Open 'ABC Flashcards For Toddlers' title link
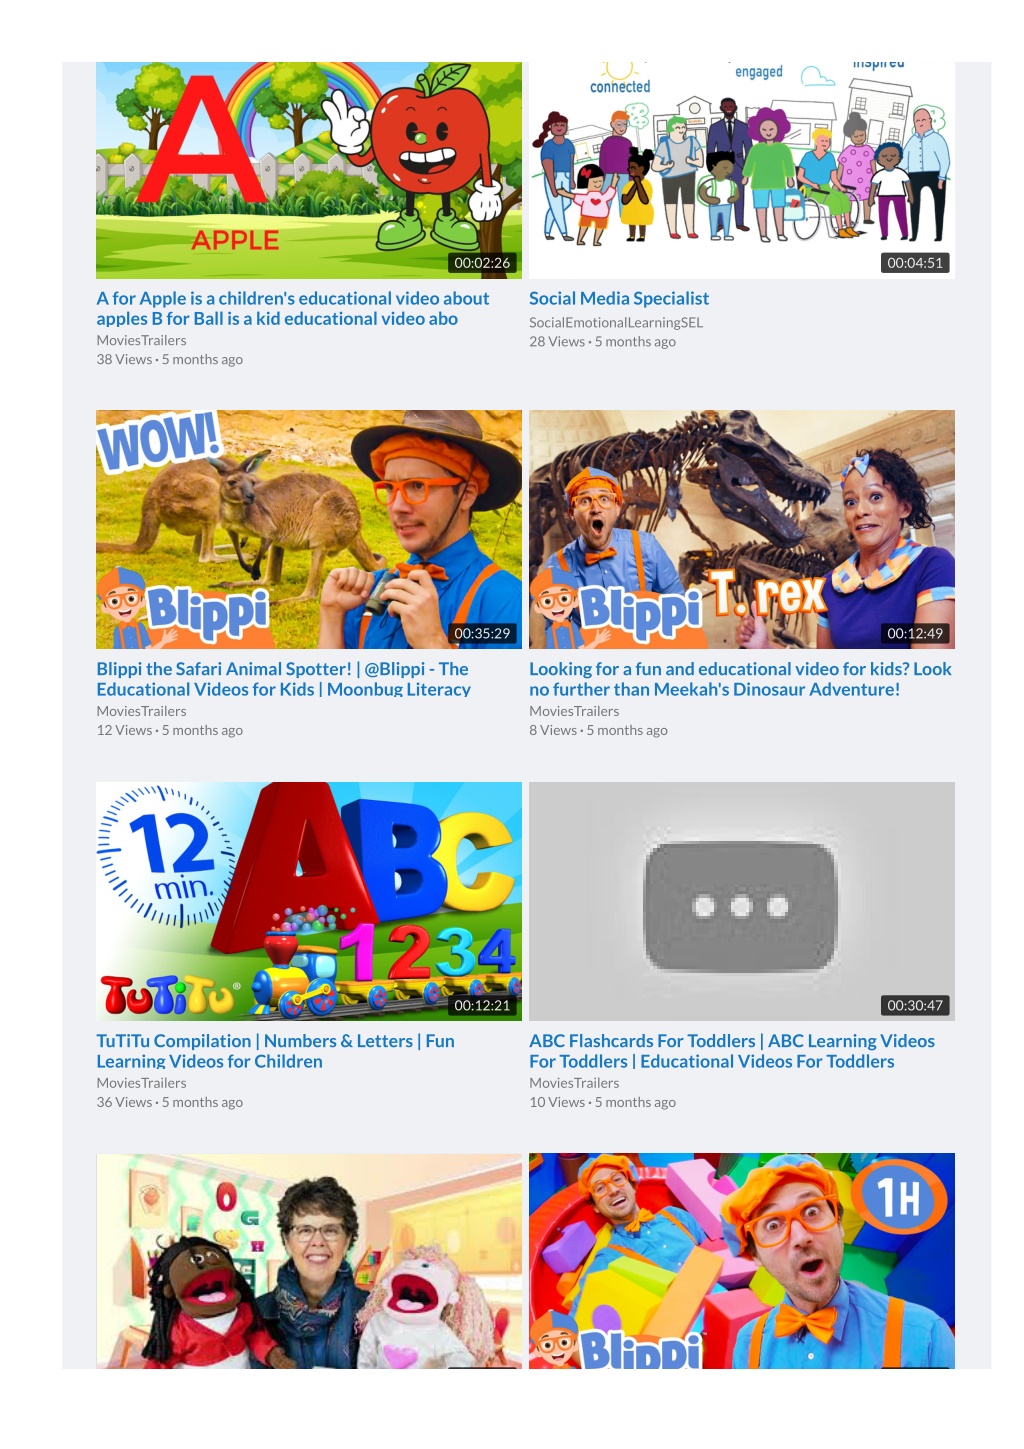 (x=732, y=1051)
